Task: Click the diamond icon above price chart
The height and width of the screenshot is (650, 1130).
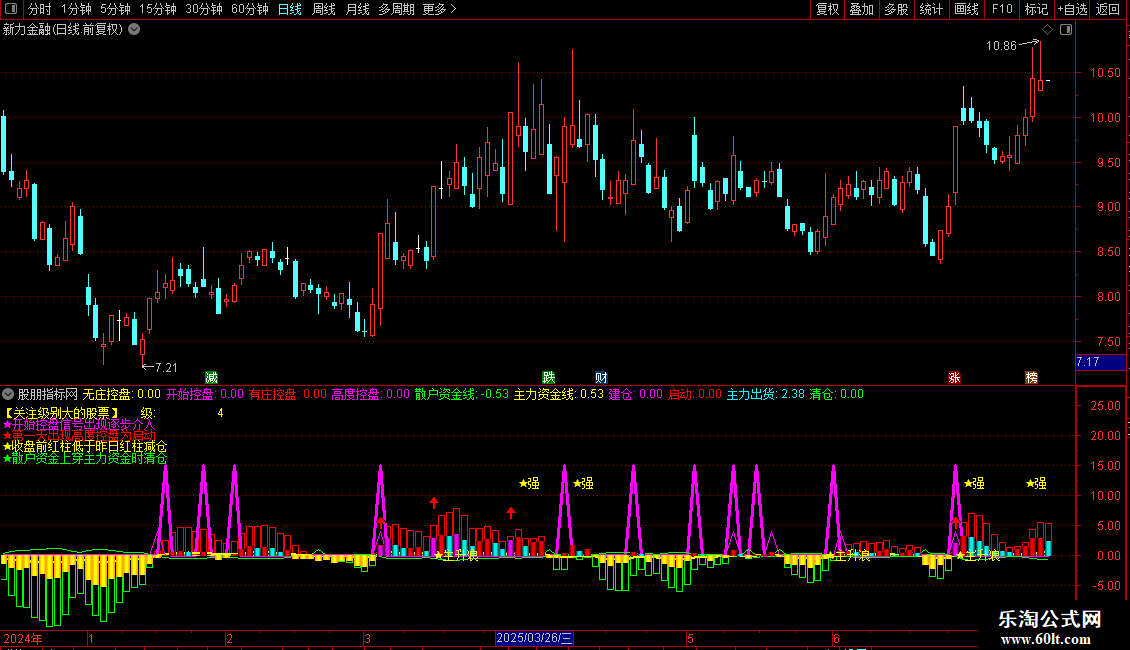Action: coord(1047,30)
